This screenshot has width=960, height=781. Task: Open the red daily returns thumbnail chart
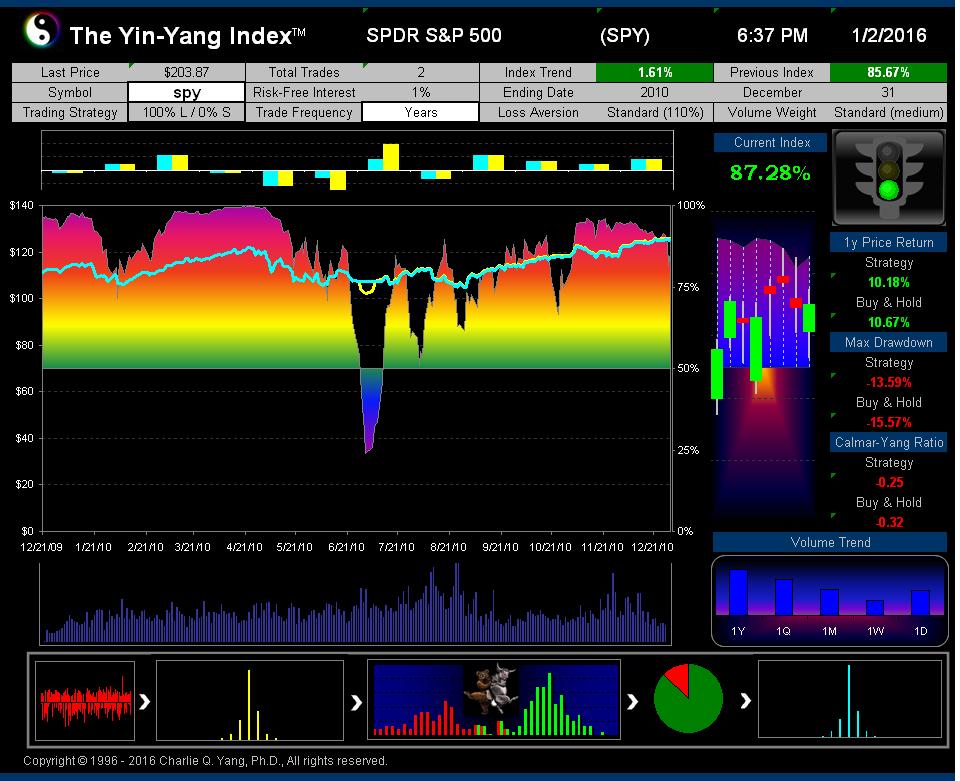85,701
